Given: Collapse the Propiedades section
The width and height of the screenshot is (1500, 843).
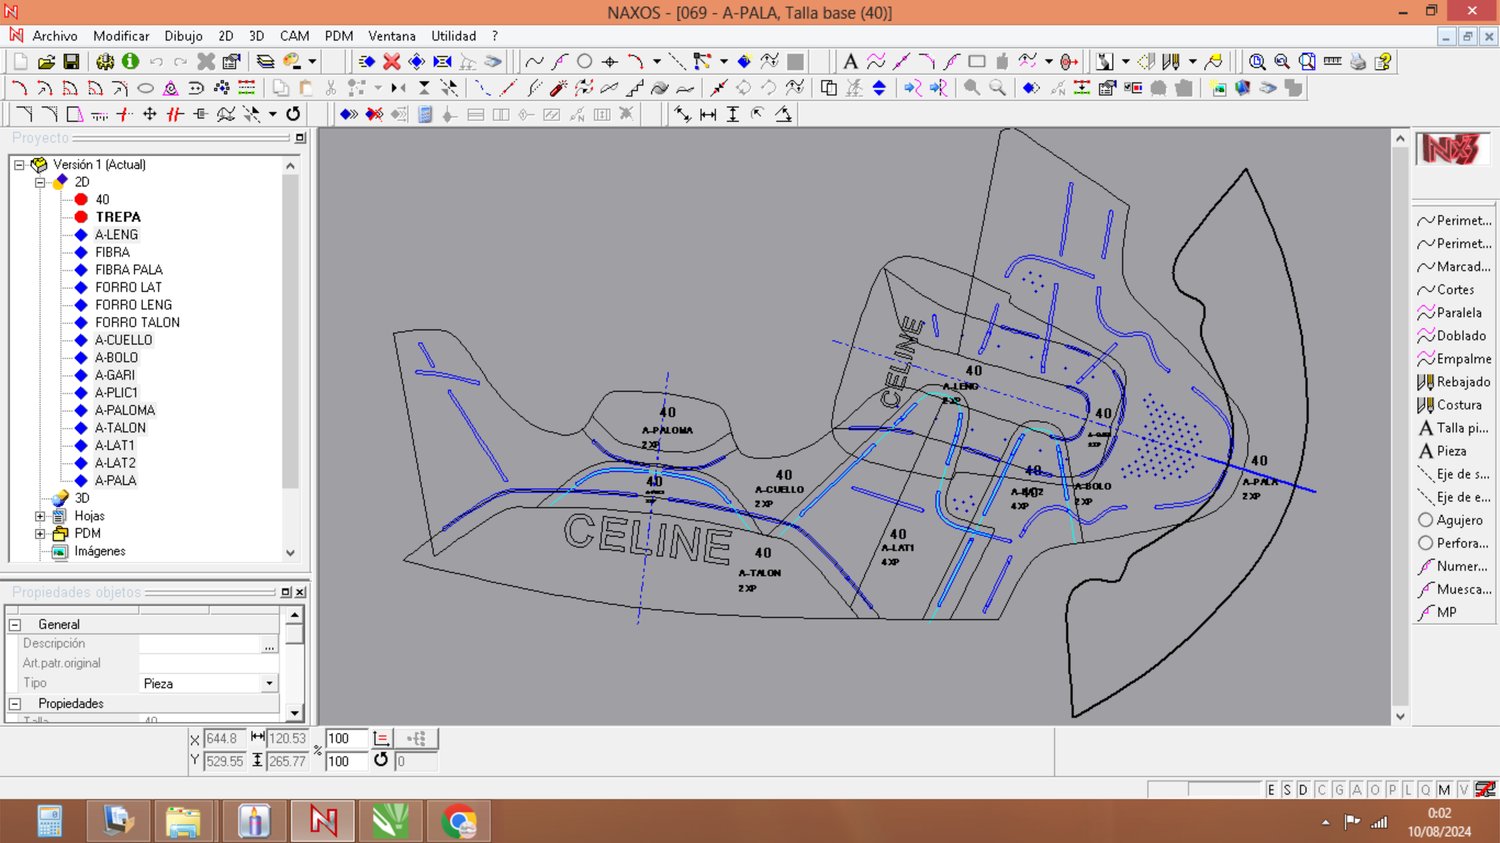Looking at the screenshot, I should coord(15,704).
